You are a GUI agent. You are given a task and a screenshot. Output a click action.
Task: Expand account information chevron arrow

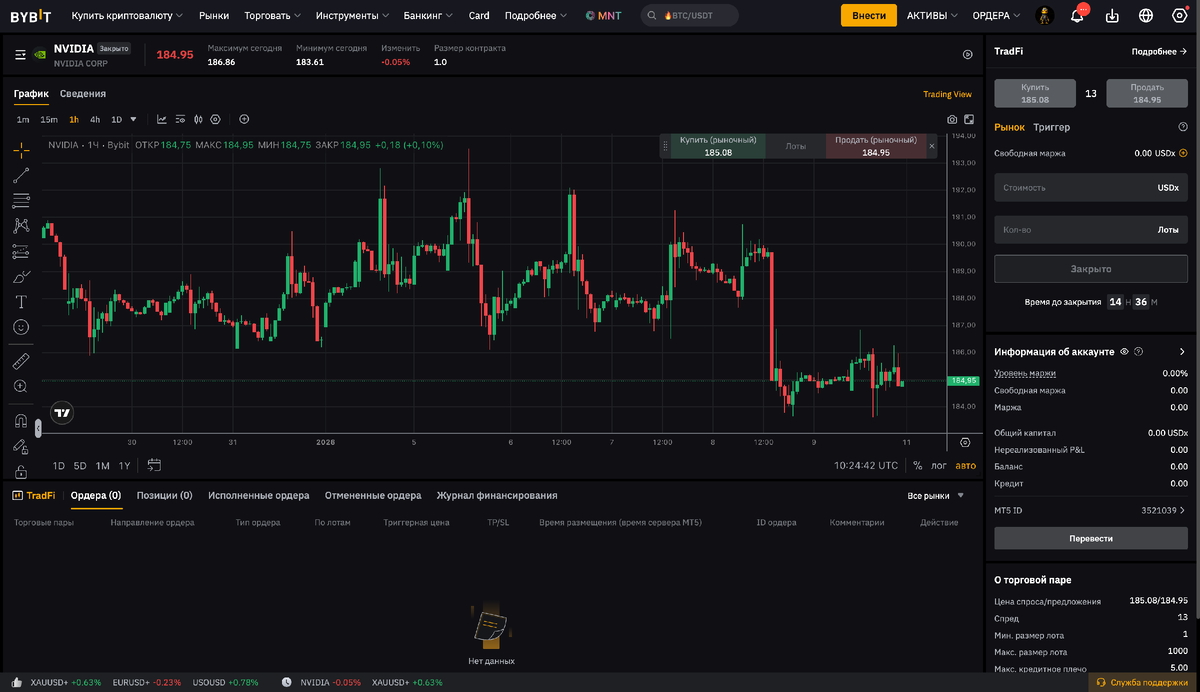(x=1182, y=352)
